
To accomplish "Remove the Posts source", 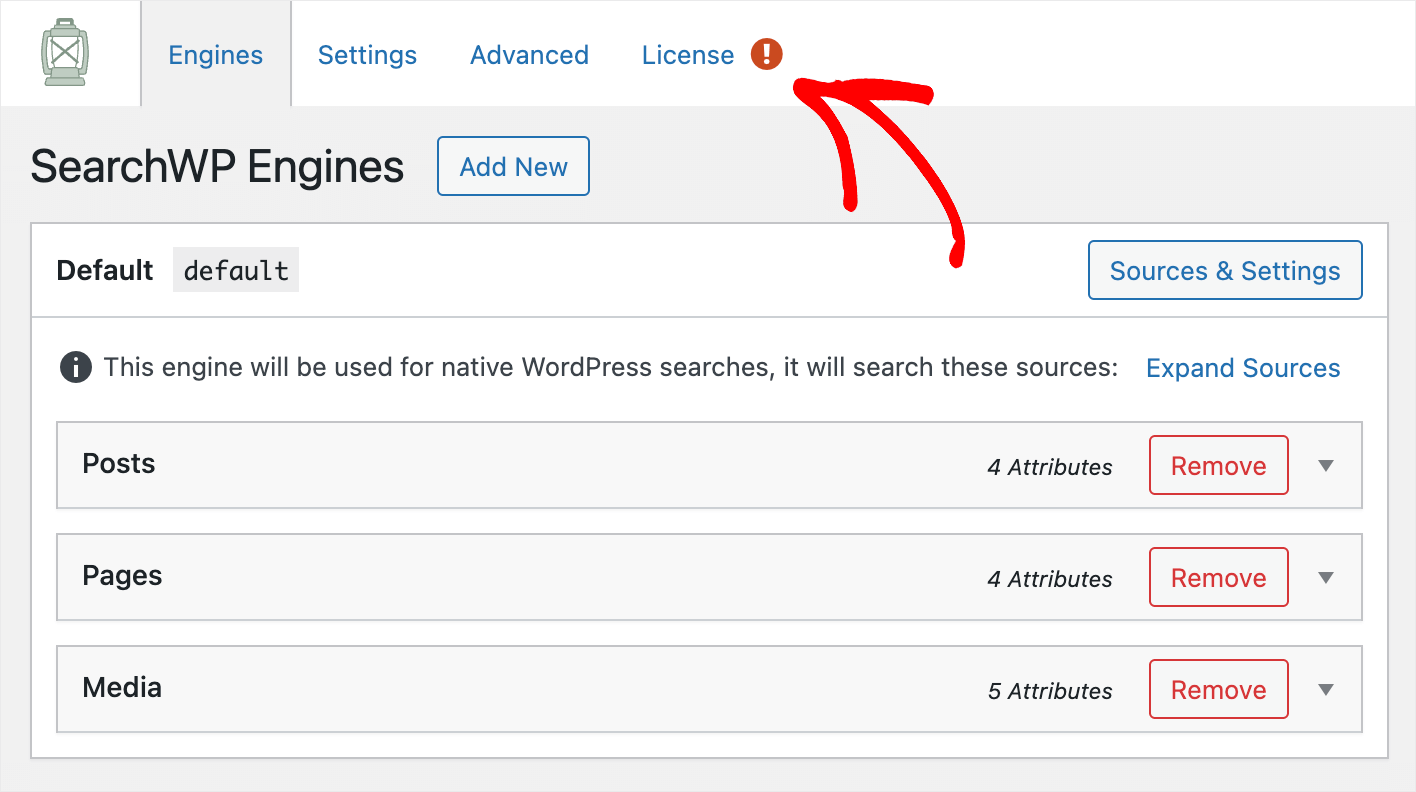I will pos(1219,466).
